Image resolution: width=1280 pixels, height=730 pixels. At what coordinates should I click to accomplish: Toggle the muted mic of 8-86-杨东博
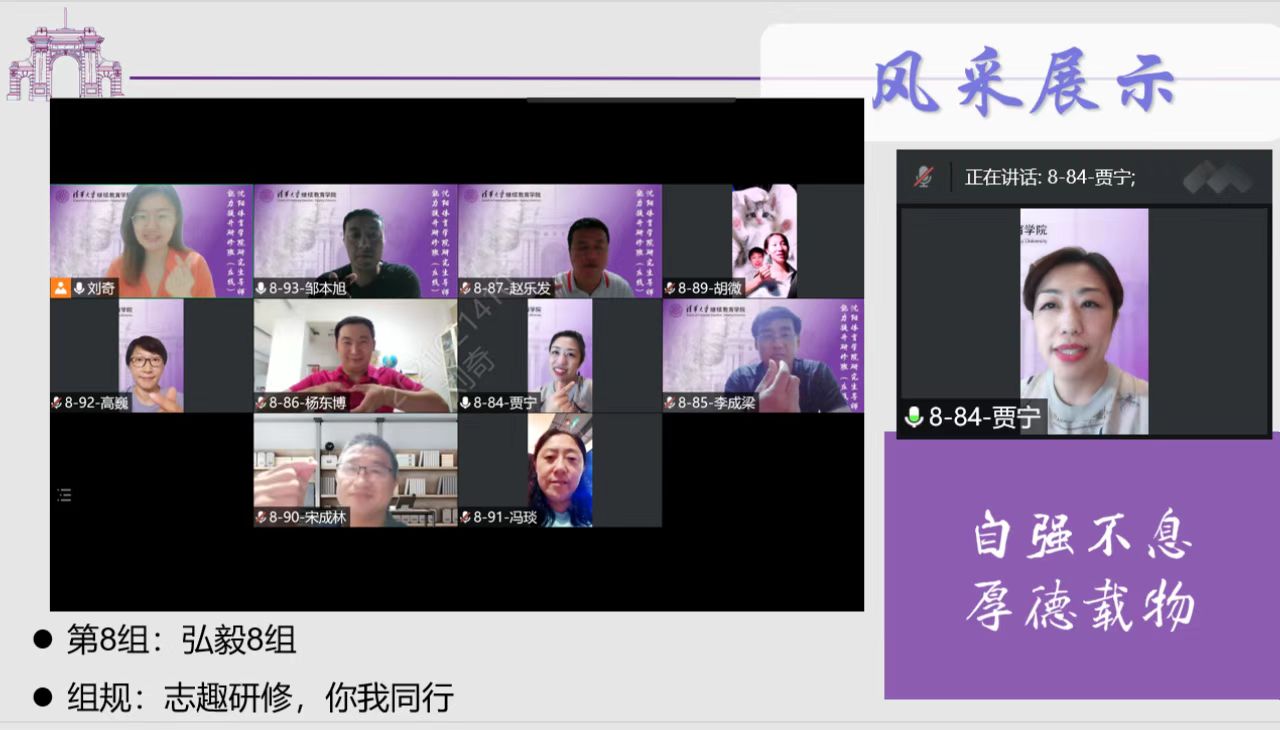click(261, 403)
